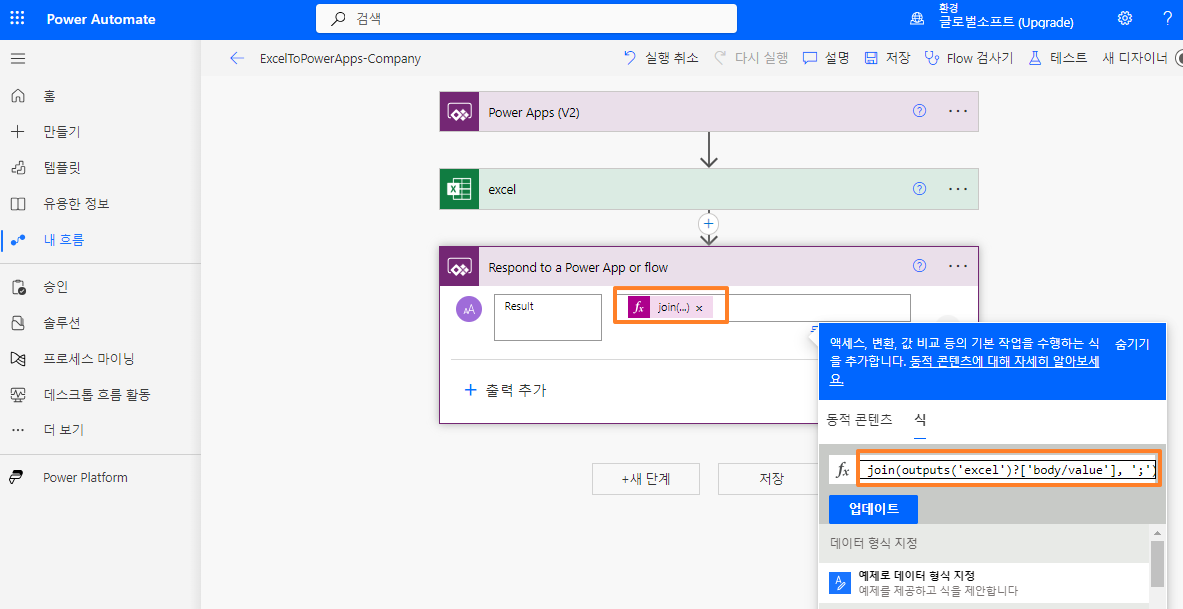This screenshot has width=1183, height=609.
Task: Click 출력 추가 to add output
Action: pyautogui.click(x=505, y=390)
